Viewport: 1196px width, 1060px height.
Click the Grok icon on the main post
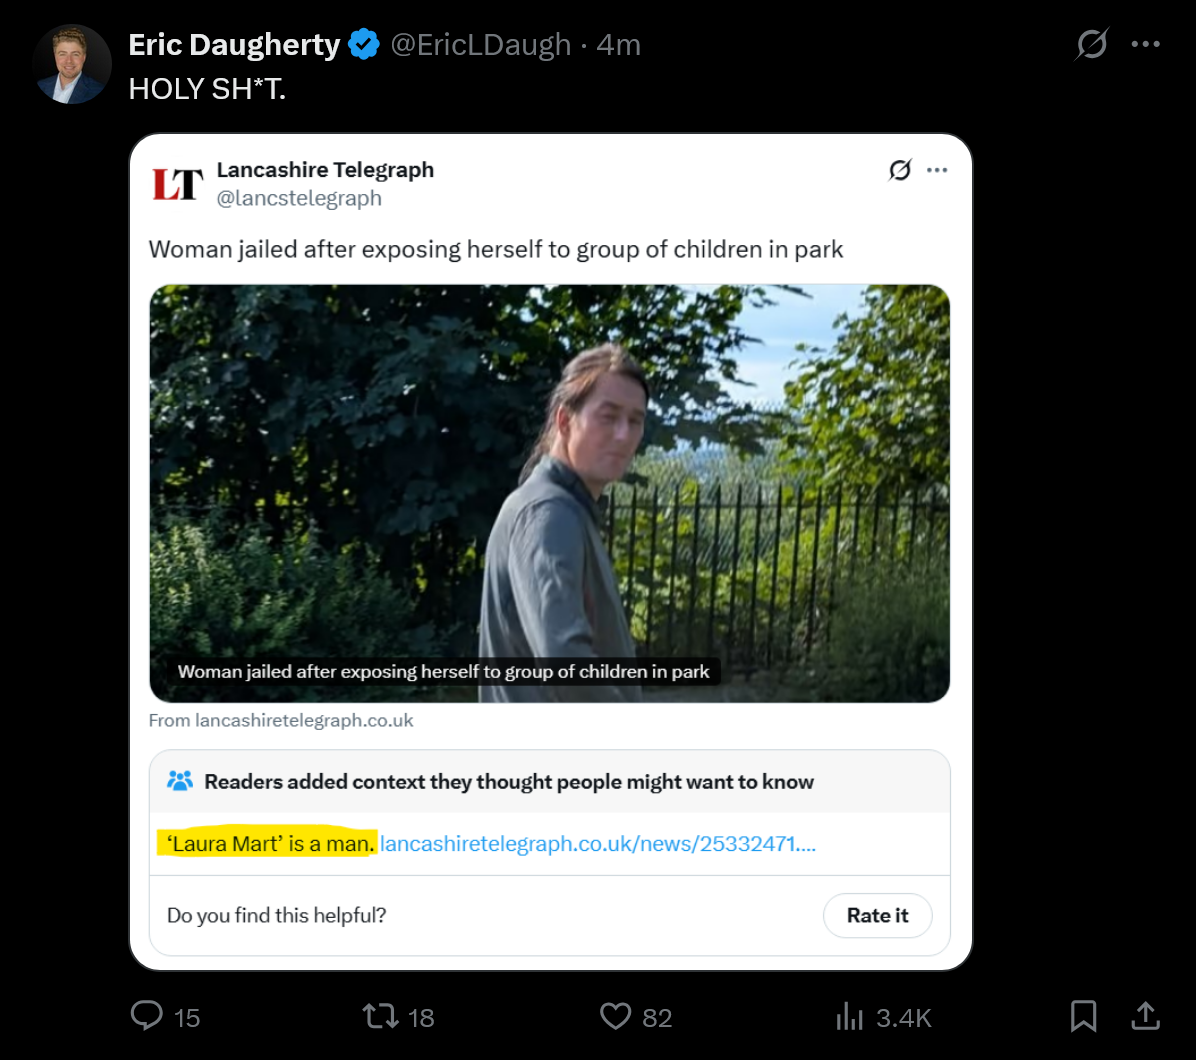click(x=1091, y=44)
